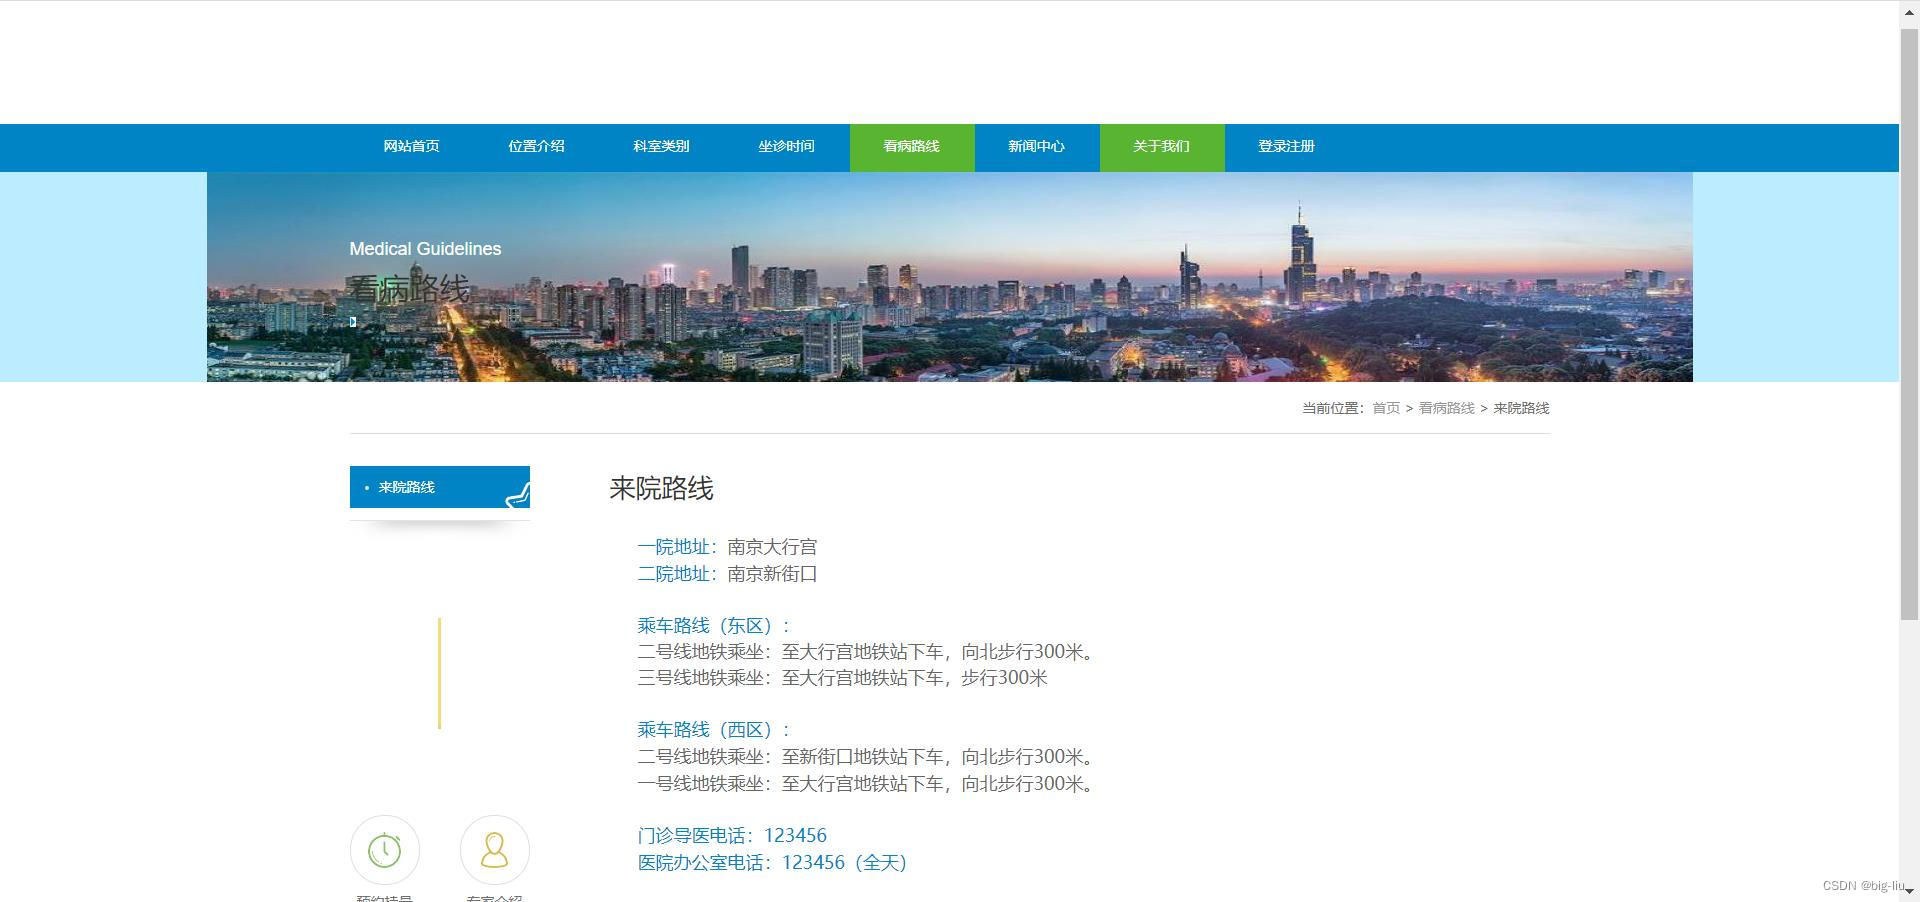
Task: Click 二院地址 address line
Action: tap(727, 574)
